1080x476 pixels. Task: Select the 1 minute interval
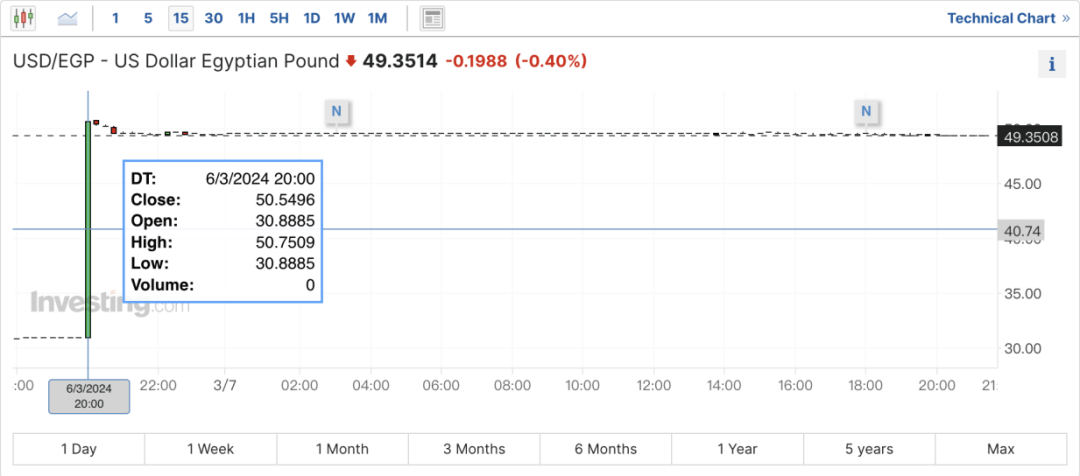click(x=116, y=18)
